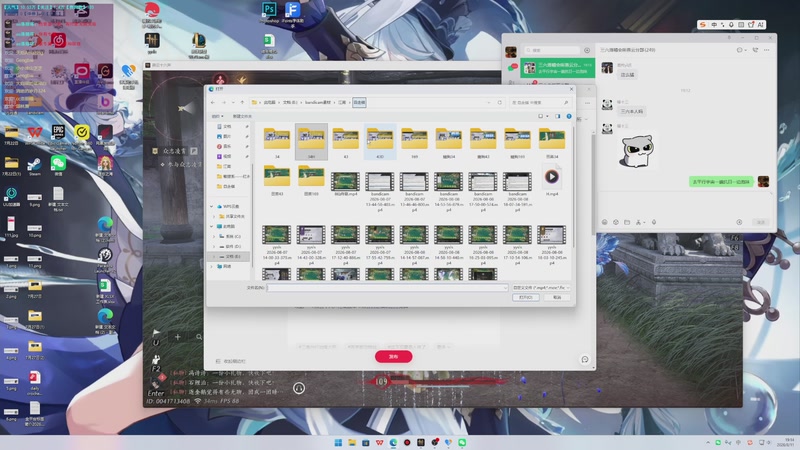Expand the C: drive tree node
800x450 pixels.
[214, 236]
